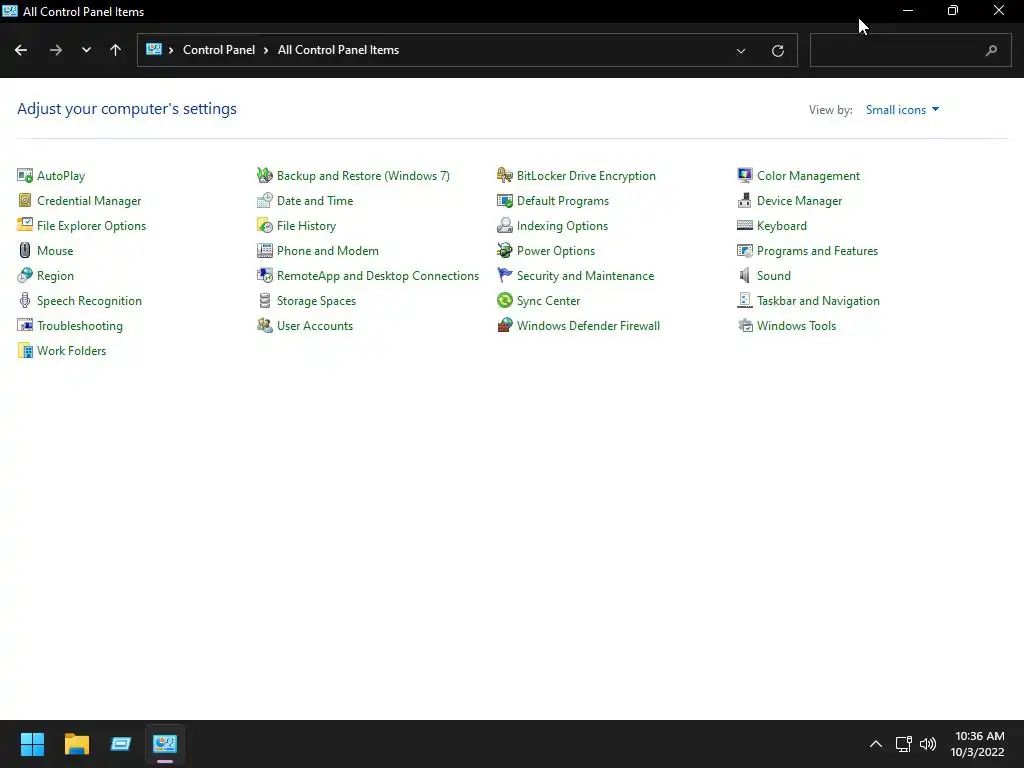The image size is (1024, 768).
Task: Open the Troubleshooting link
Action: pos(80,325)
